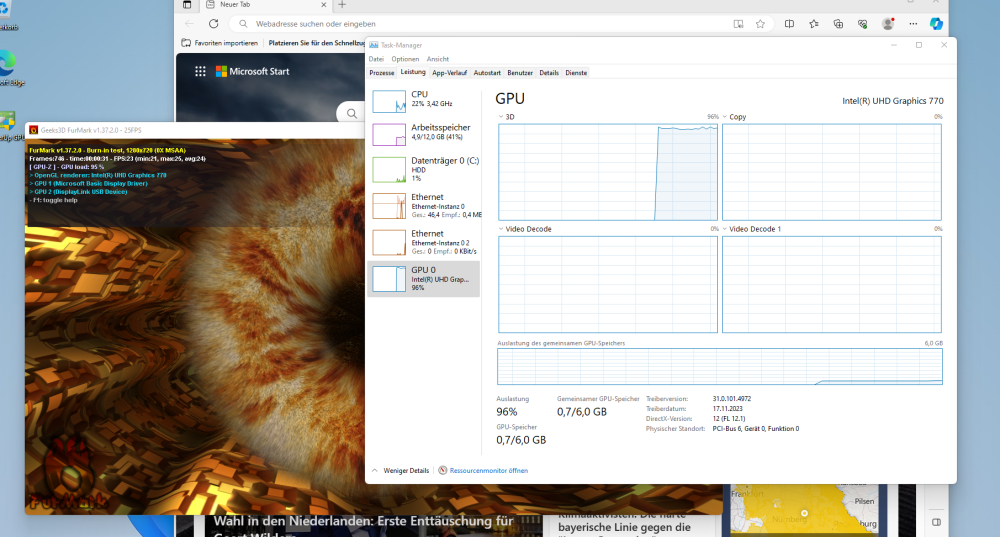Open Edge settings and more menu
This screenshot has height=537, width=1000.
[x=913, y=24]
